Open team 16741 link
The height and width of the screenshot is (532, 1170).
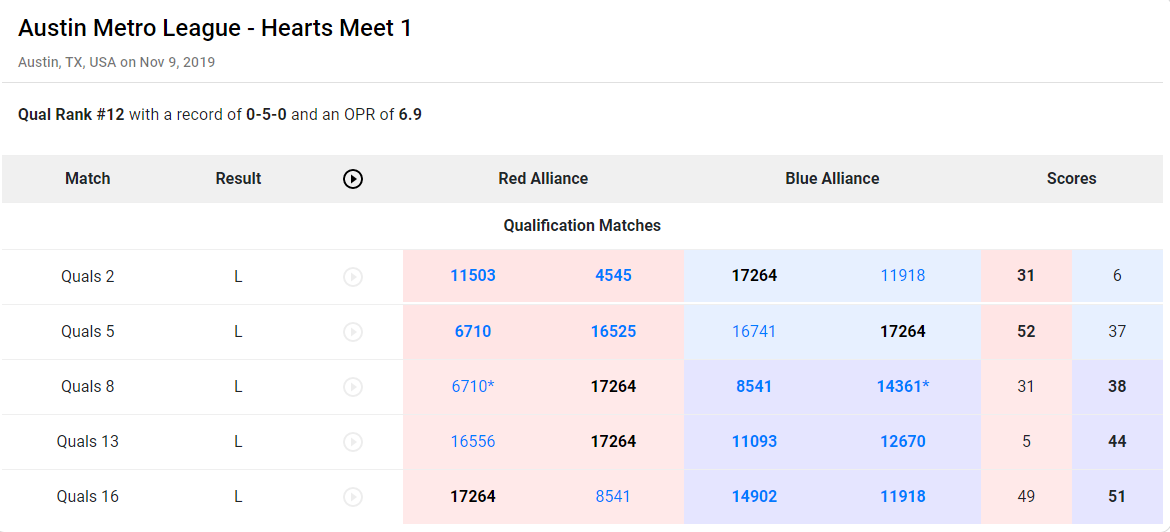click(x=754, y=331)
